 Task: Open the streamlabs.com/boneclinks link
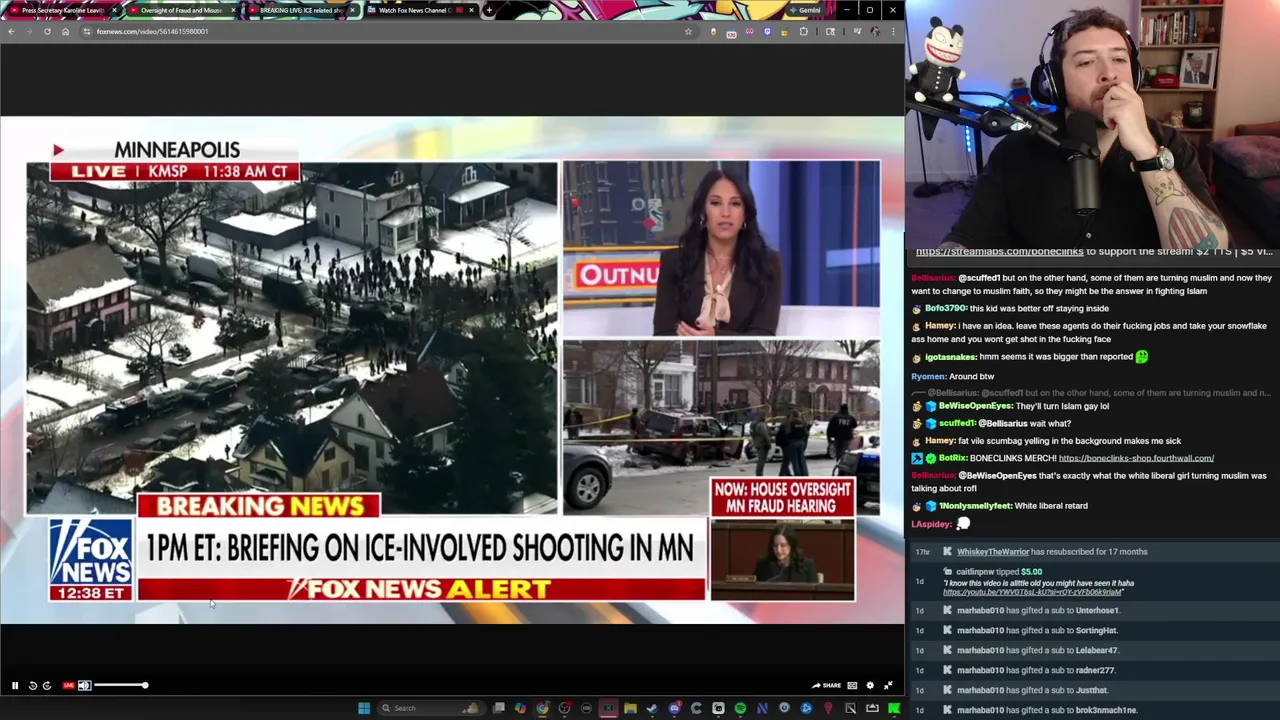click(x=999, y=252)
